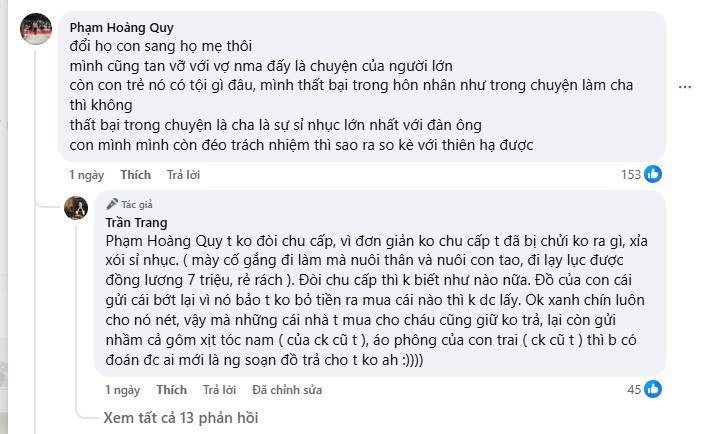Click the 45 reactions count on the reply
701x434 pixels.
634,389
